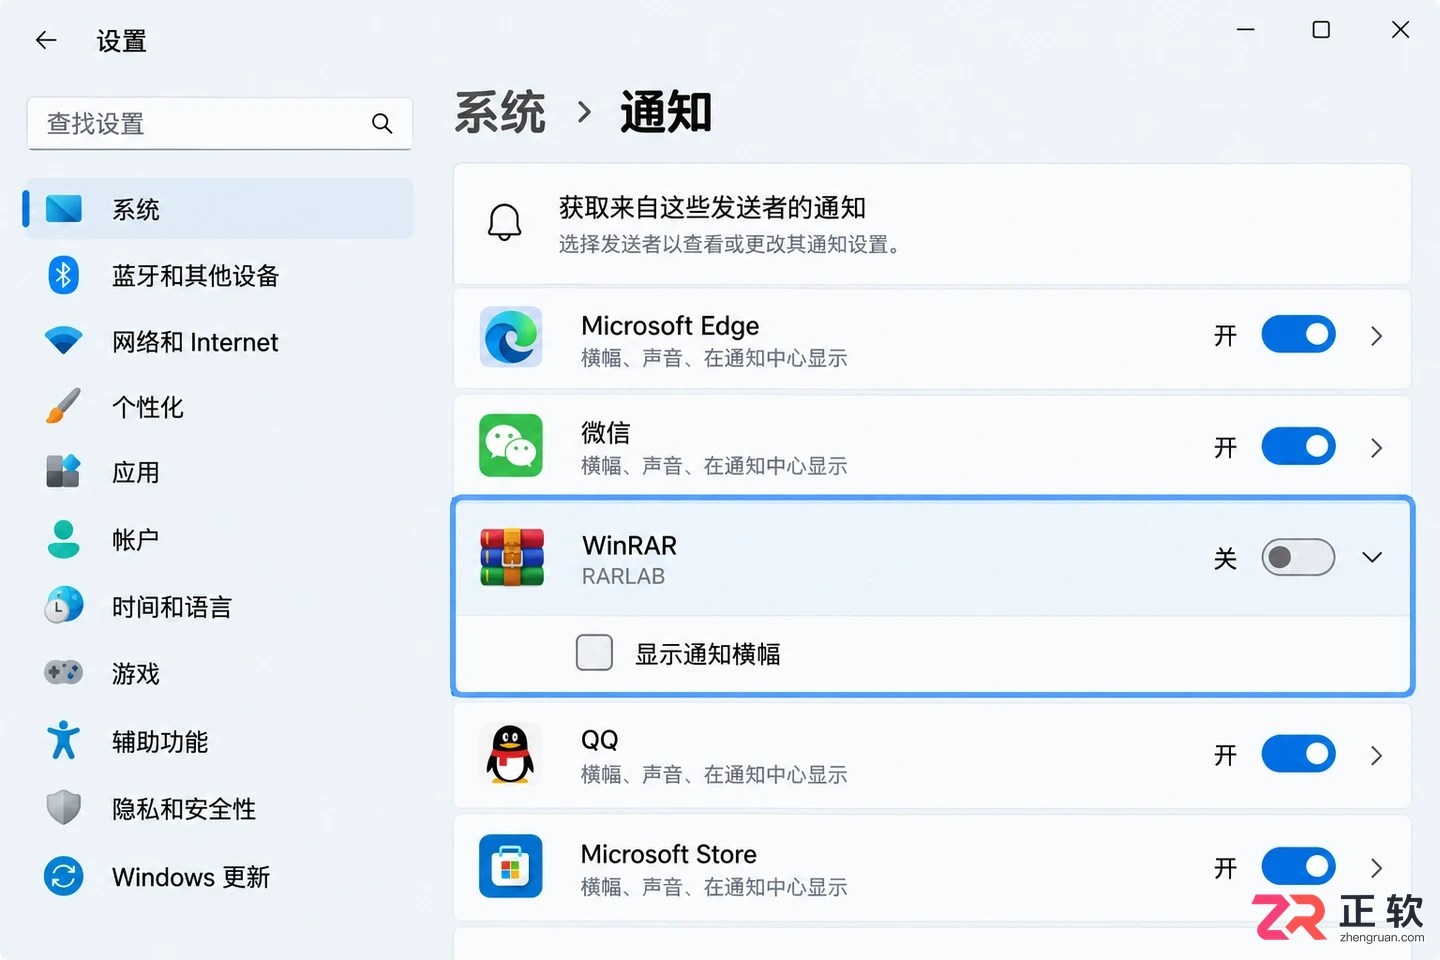Click the 辅助功能 accessibility figure icon
1440x960 pixels.
click(64, 741)
